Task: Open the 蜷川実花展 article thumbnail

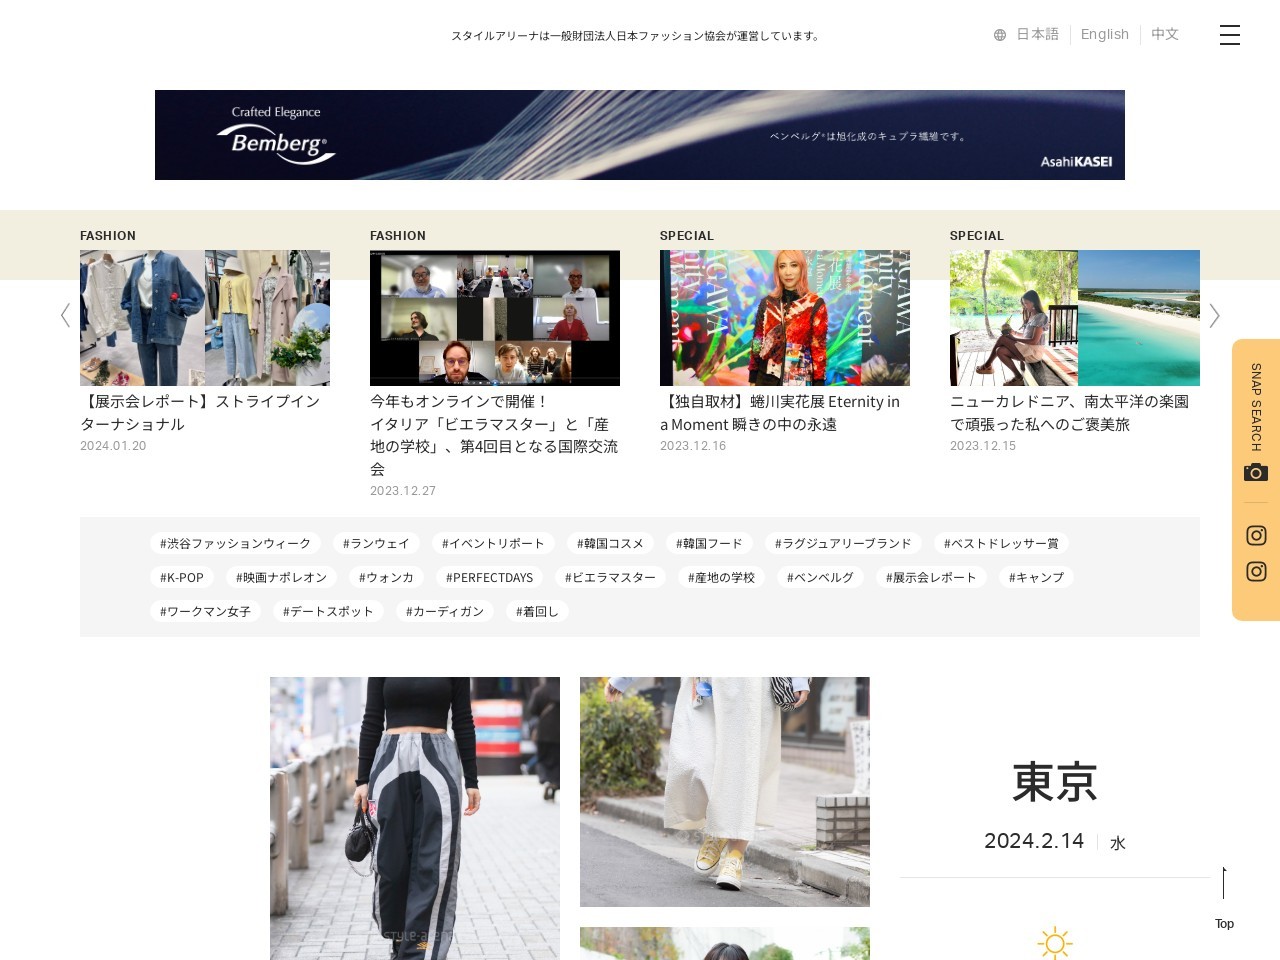Action: coord(784,318)
